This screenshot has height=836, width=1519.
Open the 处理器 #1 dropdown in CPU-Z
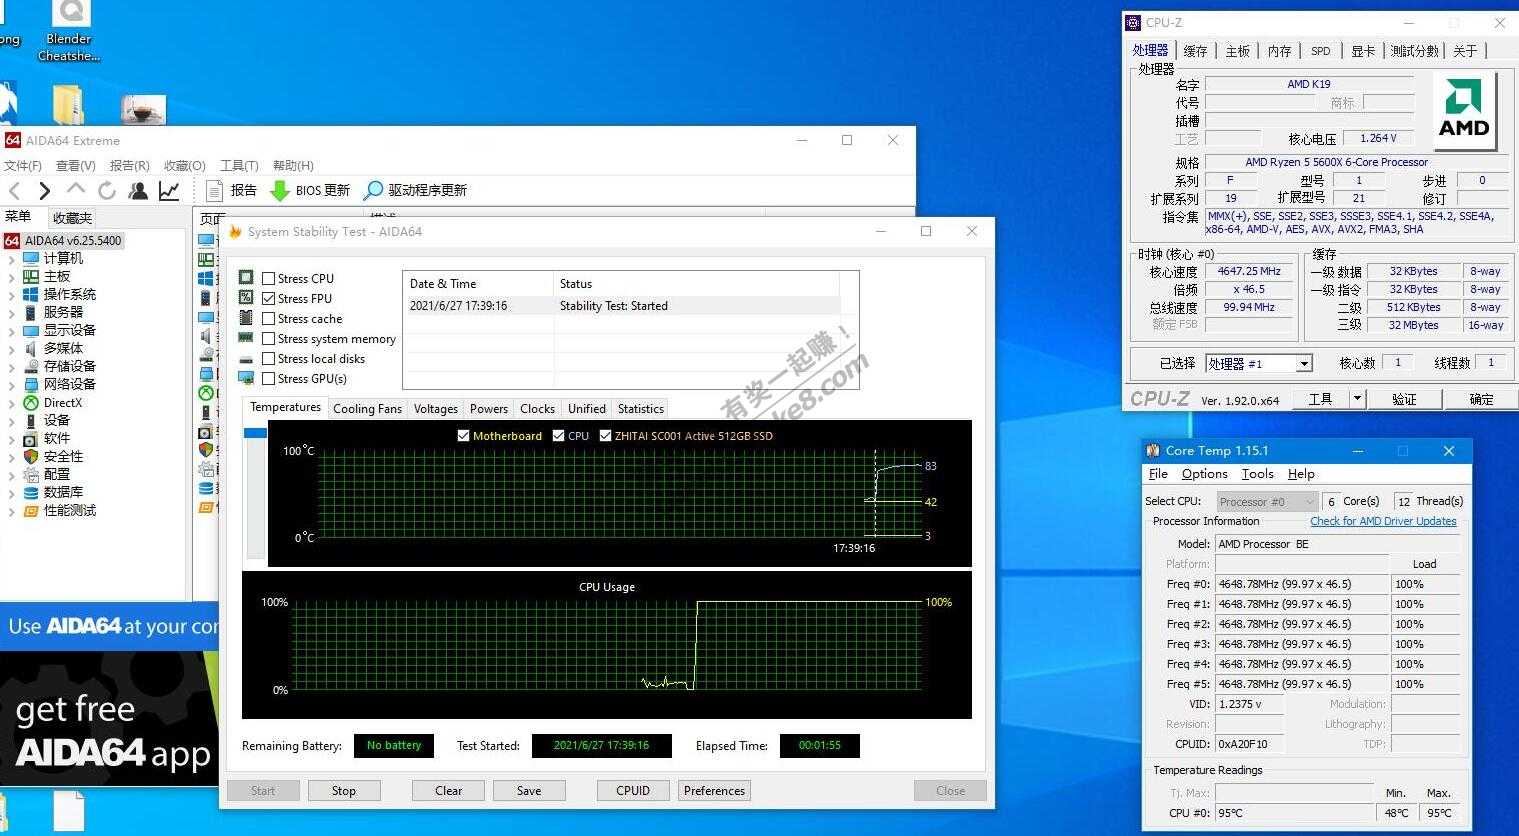click(x=1304, y=364)
